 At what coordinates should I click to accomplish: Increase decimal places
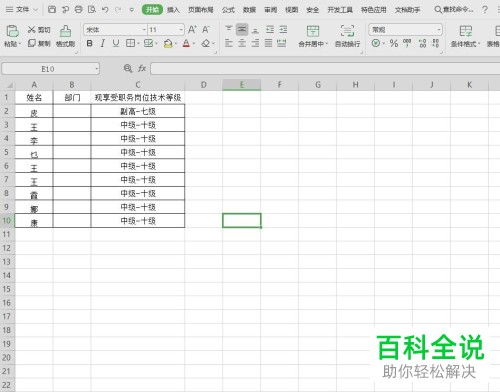(422, 43)
